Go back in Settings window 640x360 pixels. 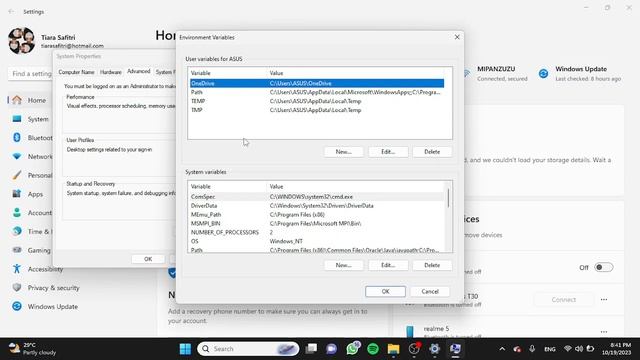click(x=11, y=12)
